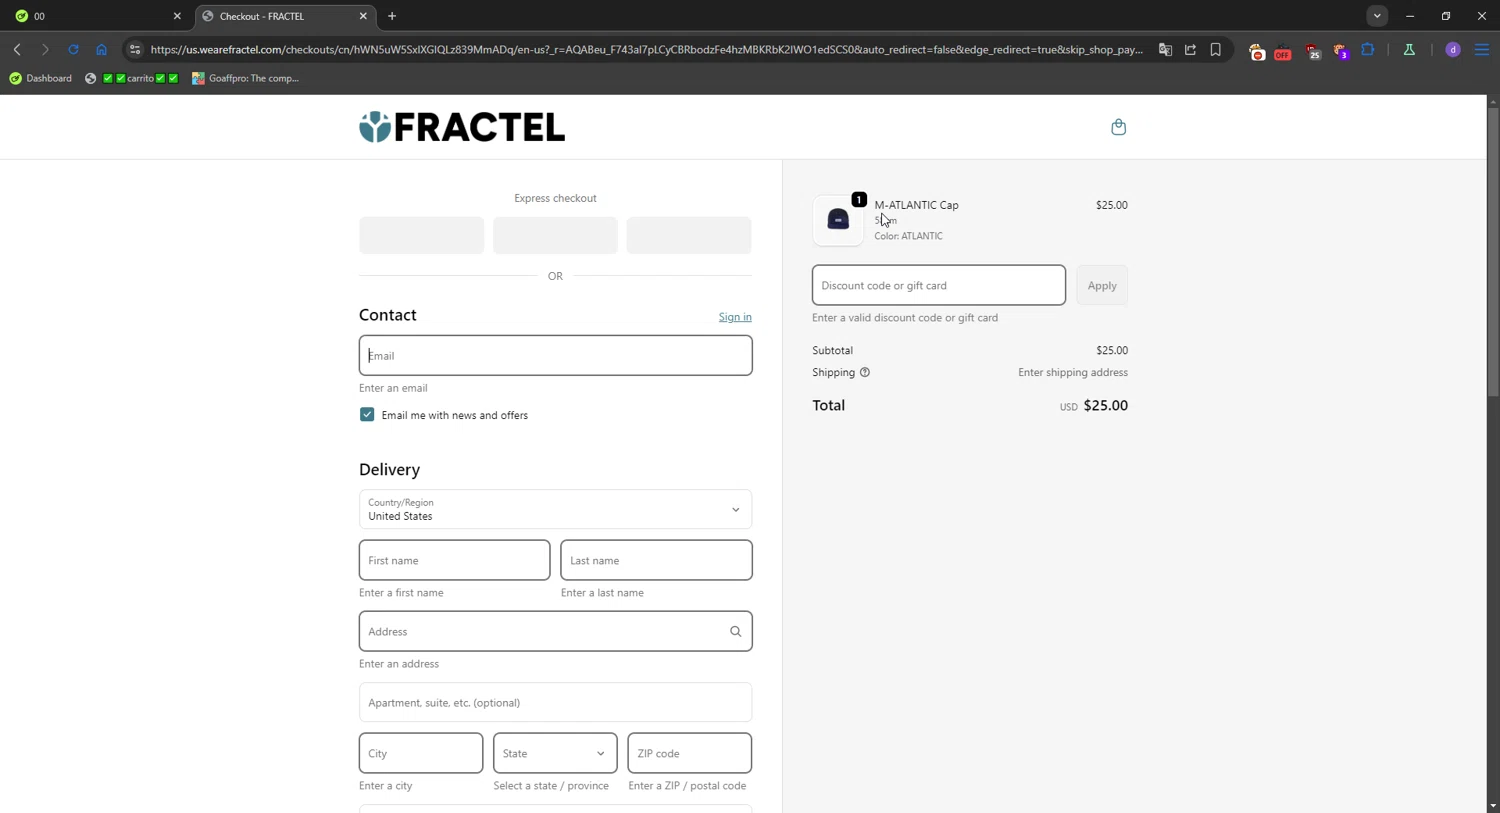
Task: Open the State dropdown
Action: [555, 753]
